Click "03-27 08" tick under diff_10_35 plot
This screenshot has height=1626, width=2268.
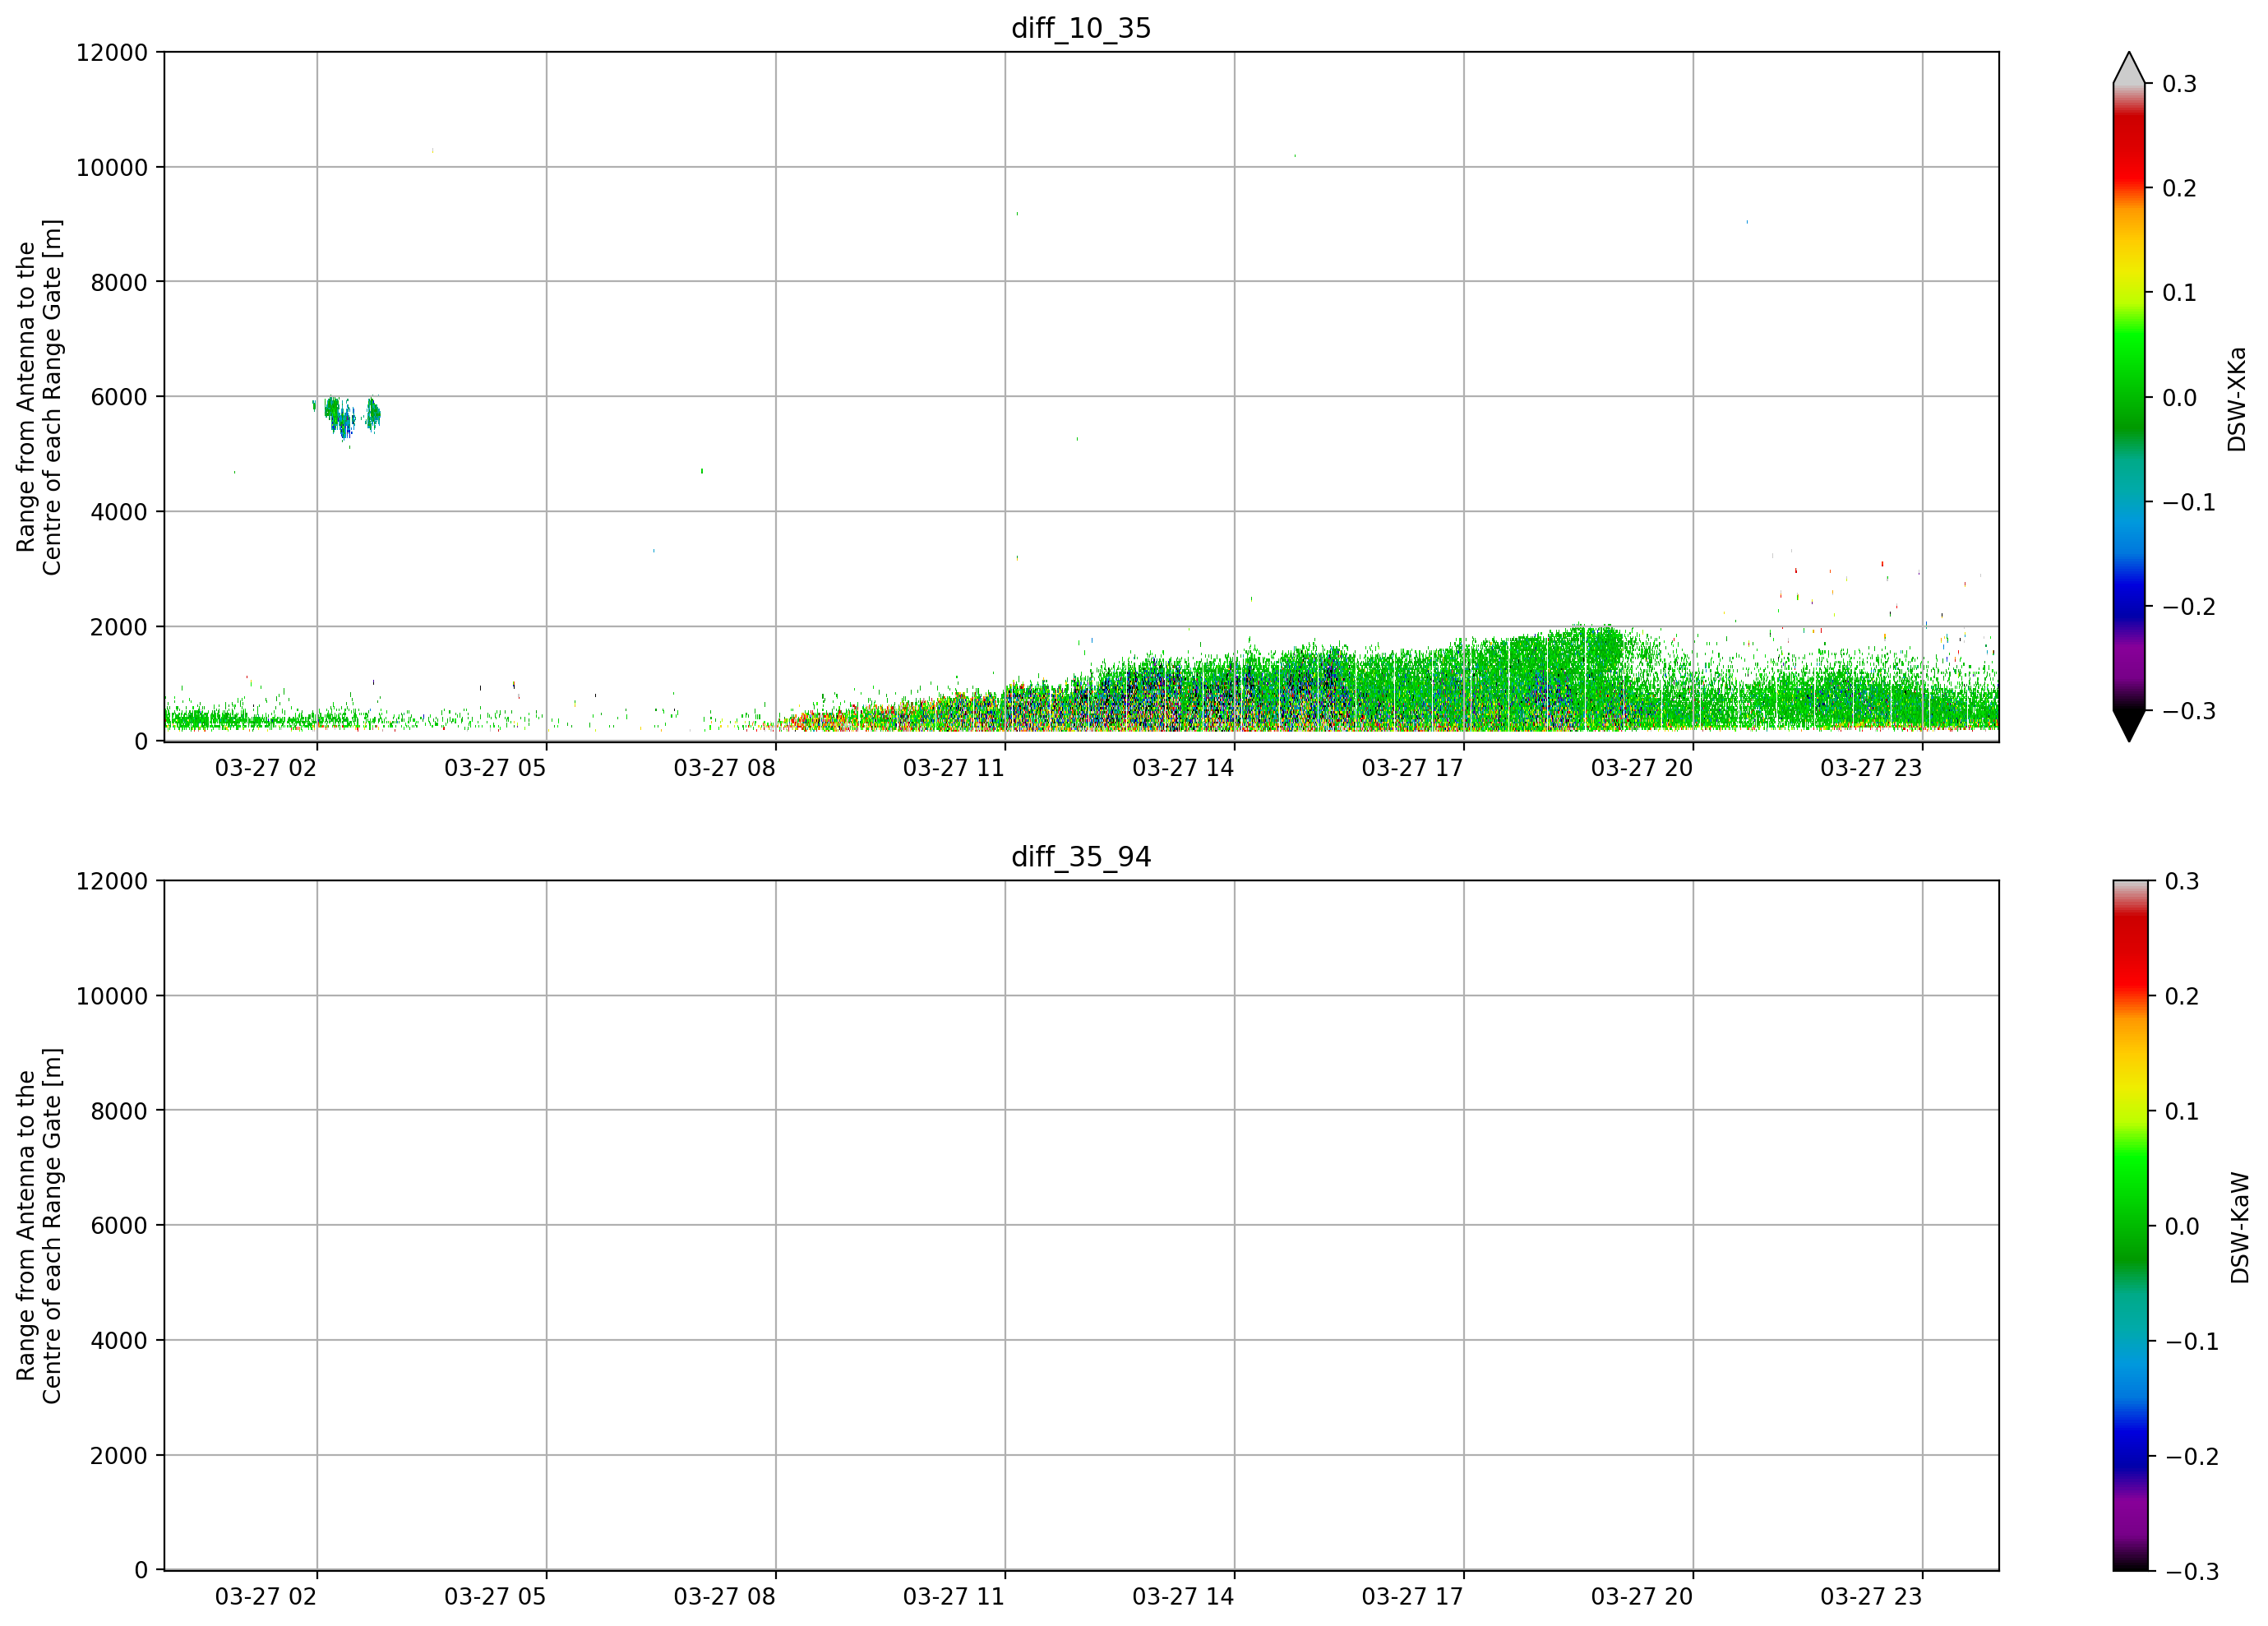(x=724, y=768)
